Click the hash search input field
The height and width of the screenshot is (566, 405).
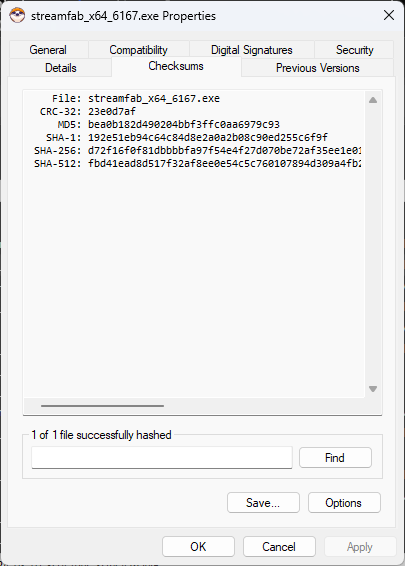pyautogui.click(x=162, y=458)
